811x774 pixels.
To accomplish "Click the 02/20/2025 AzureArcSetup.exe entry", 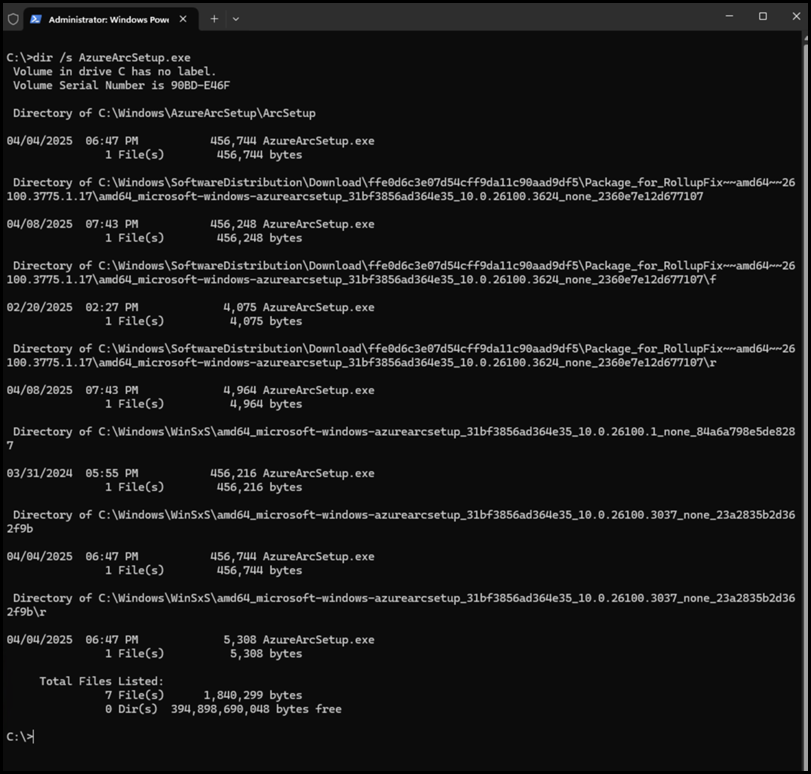I will coord(190,307).
